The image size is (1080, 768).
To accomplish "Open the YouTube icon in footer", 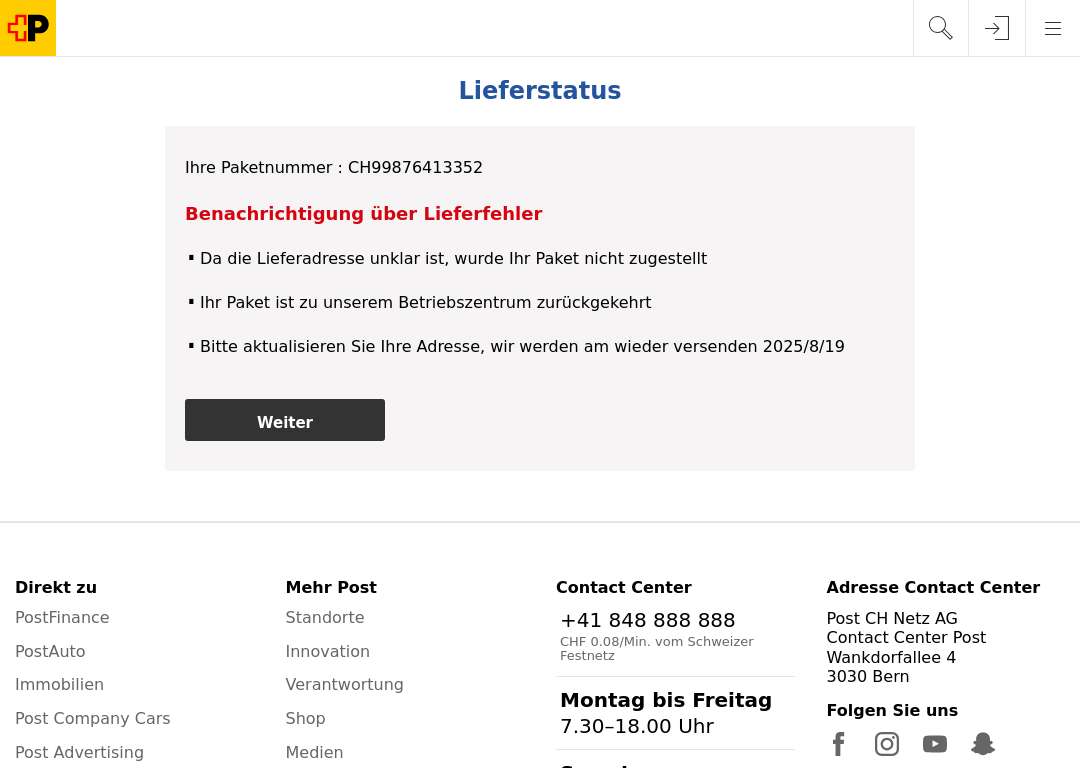I will pos(935,744).
